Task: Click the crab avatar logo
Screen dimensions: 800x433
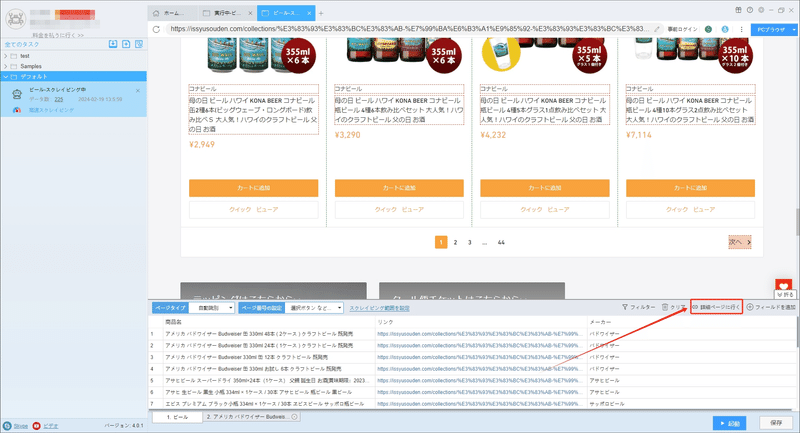Action: pyautogui.click(x=15, y=19)
